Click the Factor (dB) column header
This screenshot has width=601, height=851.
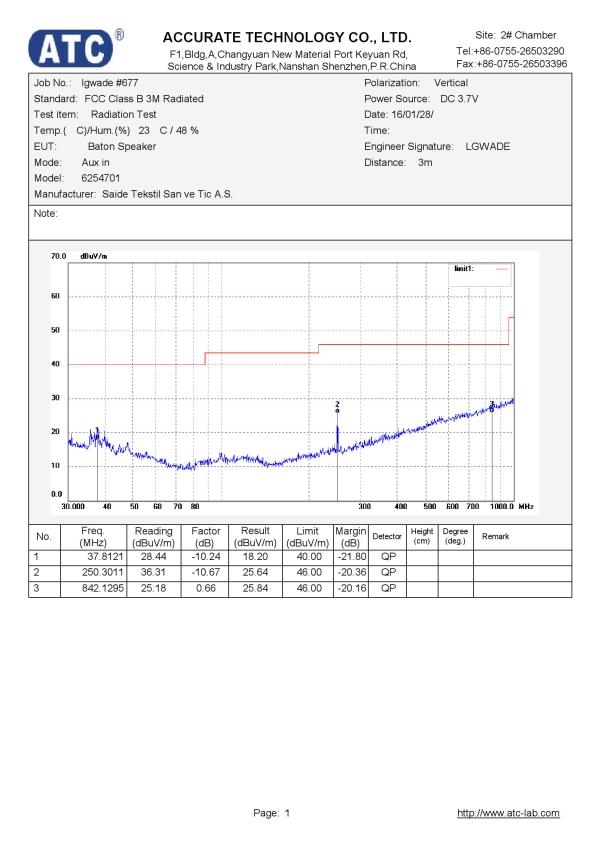coord(205,537)
